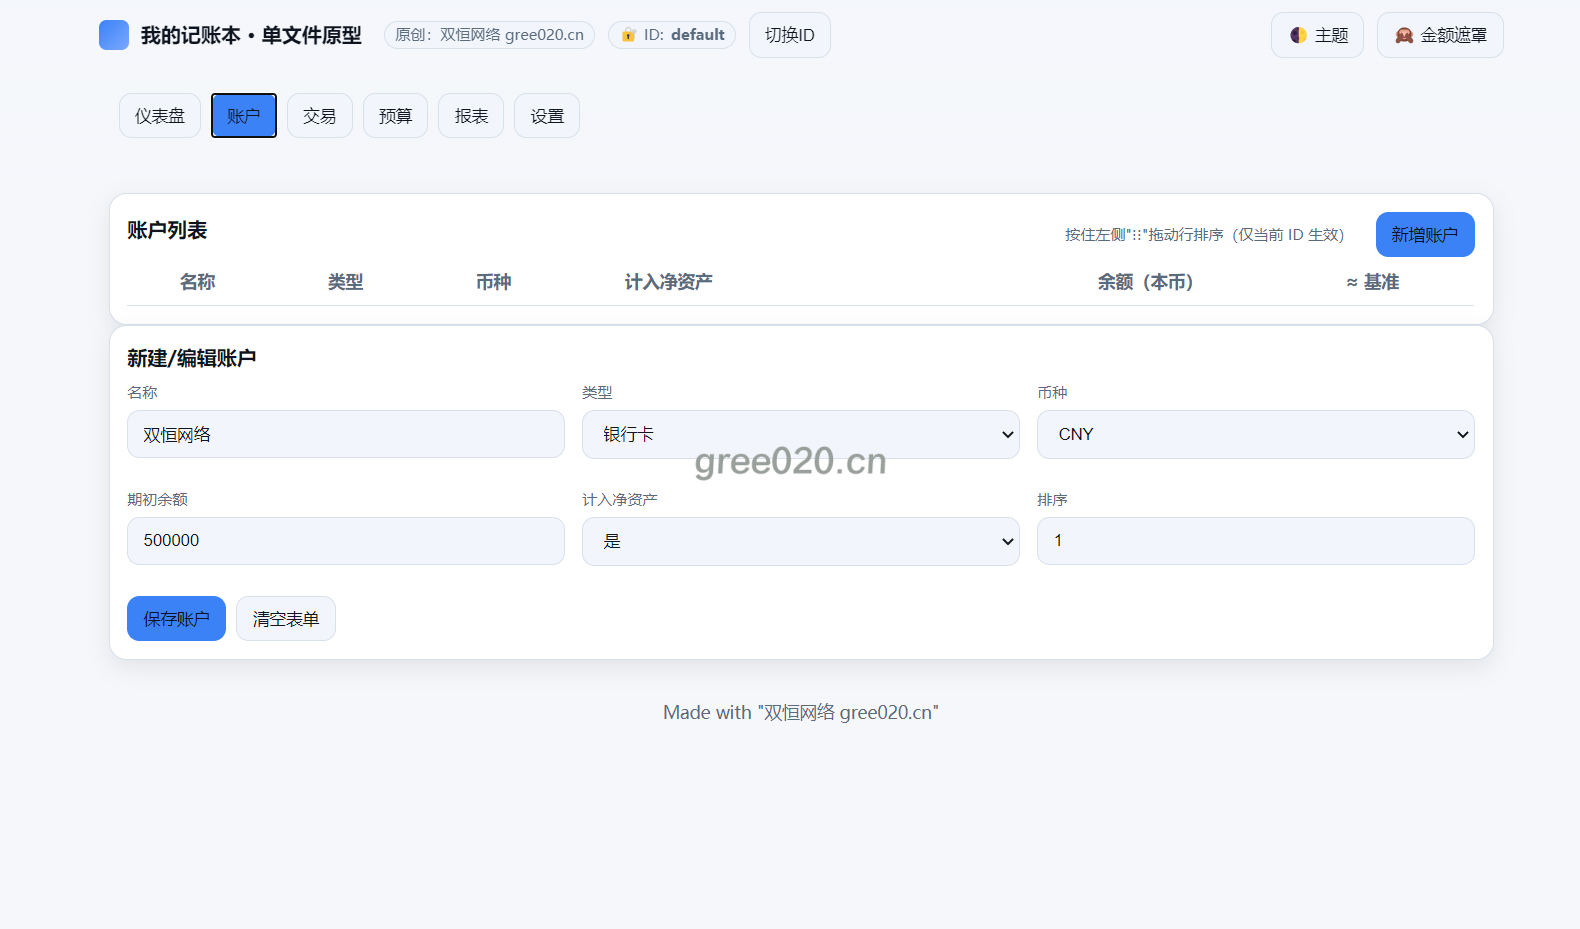Expand the 类型 dropdown showing 银行卡
Image resolution: width=1580 pixels, height=929 pixels.
(x=800, y=434)
